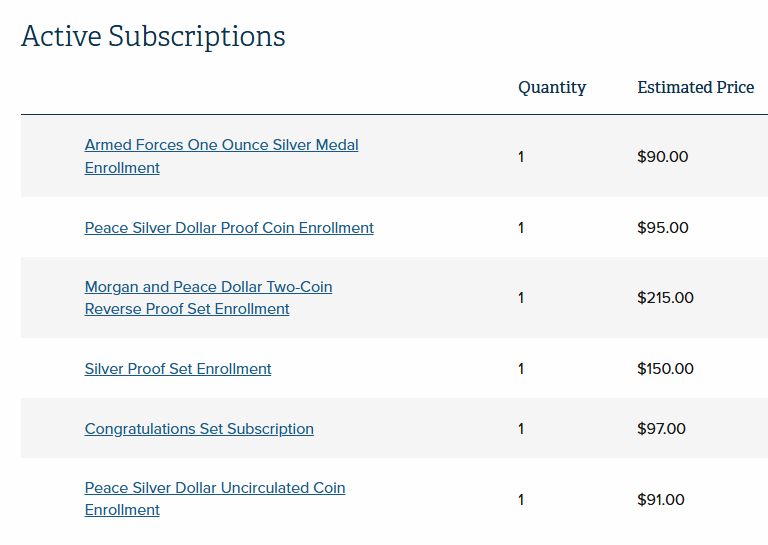Image resolution: width=768 pixels, height=545 pixels.
Task: Select the $90.00 estimated price
Action: 662,157
